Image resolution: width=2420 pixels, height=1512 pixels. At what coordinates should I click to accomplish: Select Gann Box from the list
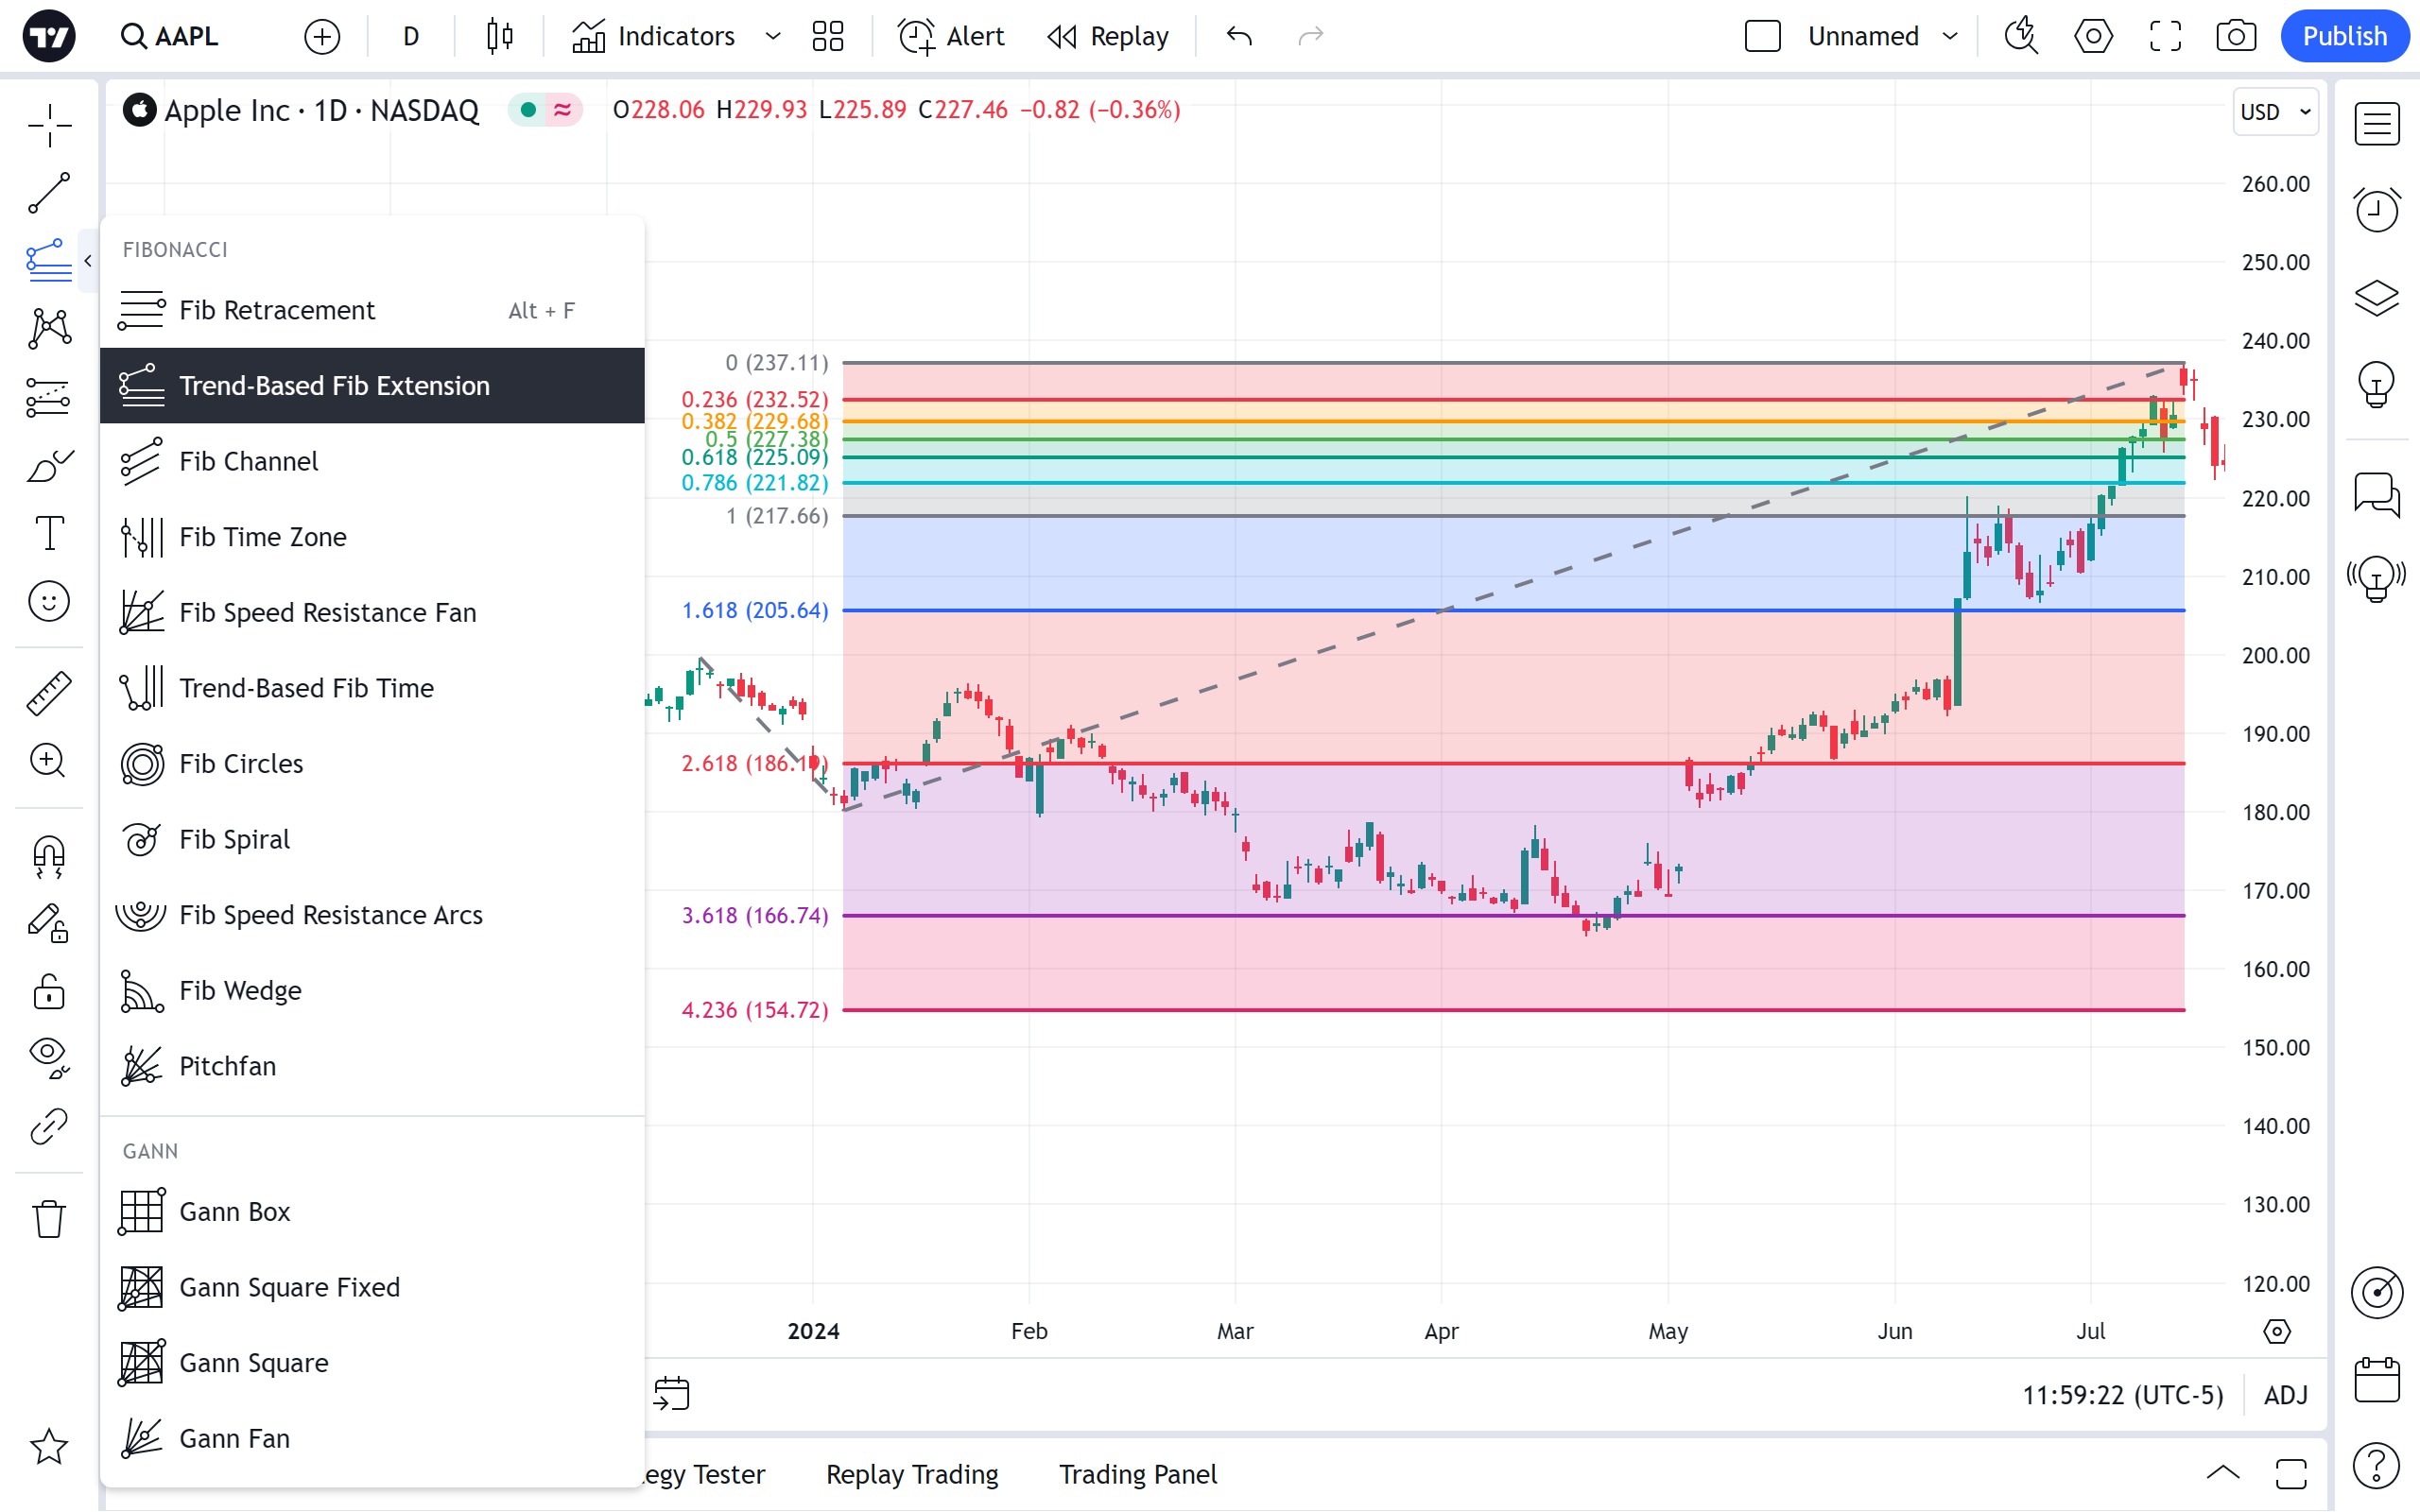pos(234,1212)
